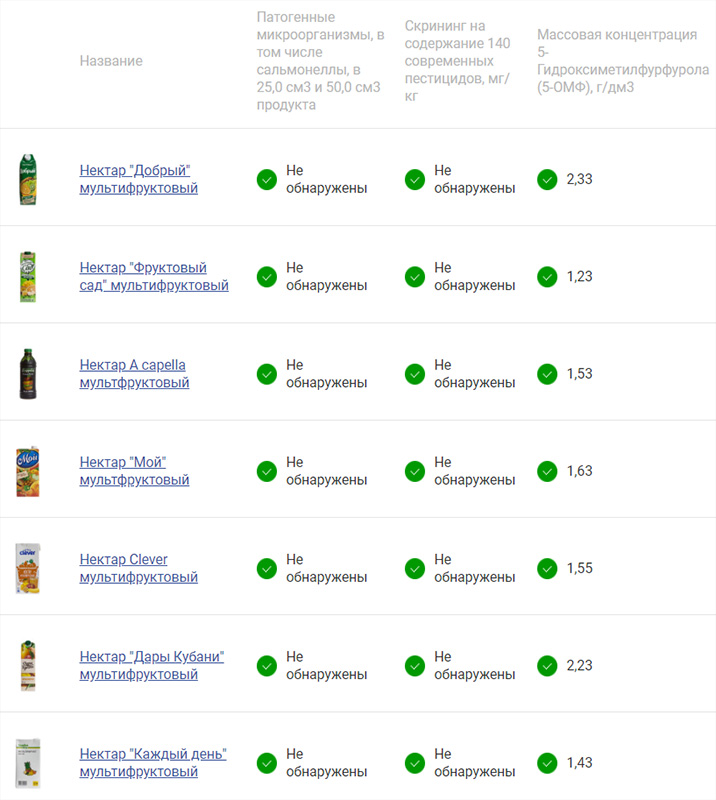Image resolution: width=716 pixels, height=800 pixels.
Task: Click green check icon beside value 1,53
Action: coord(547,374)
